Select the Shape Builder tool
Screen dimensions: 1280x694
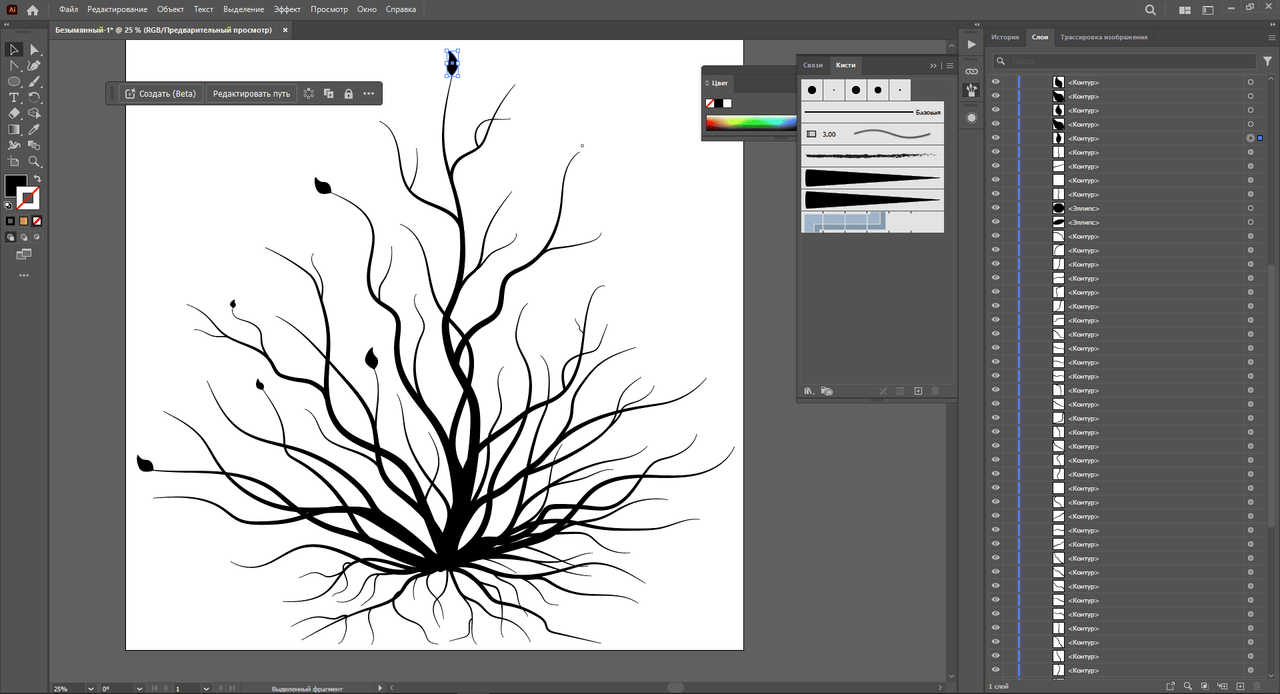click(34, 113)
